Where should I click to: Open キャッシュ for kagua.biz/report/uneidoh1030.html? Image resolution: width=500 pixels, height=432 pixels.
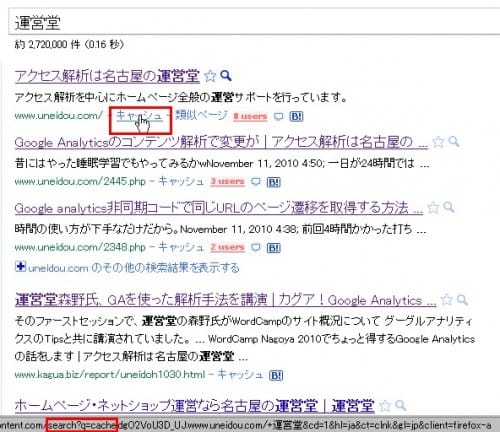point(240,375)
